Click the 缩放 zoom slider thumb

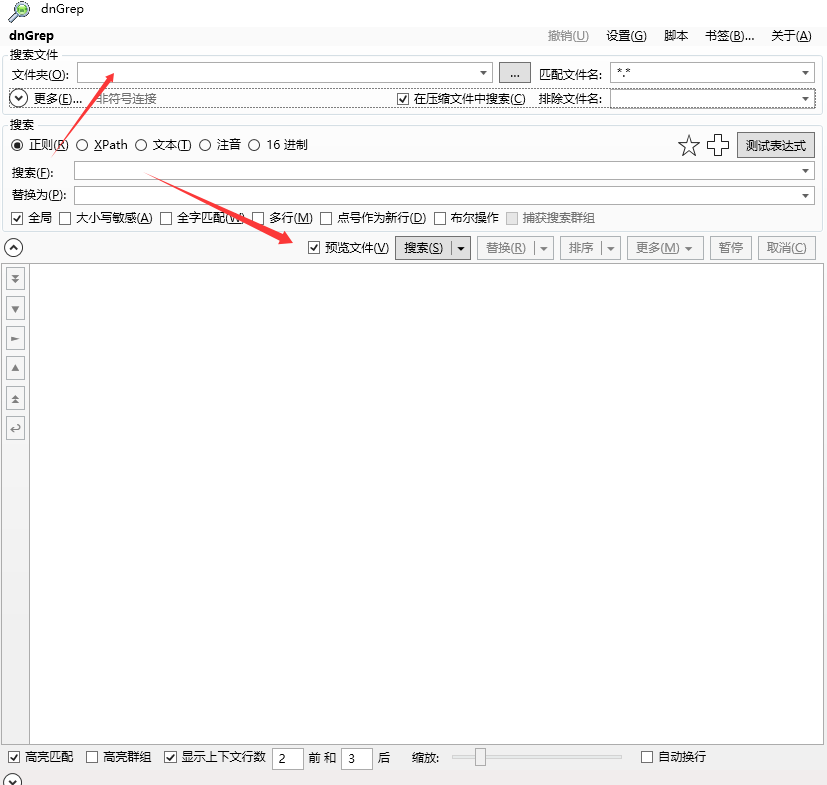(x=480, y=757)
